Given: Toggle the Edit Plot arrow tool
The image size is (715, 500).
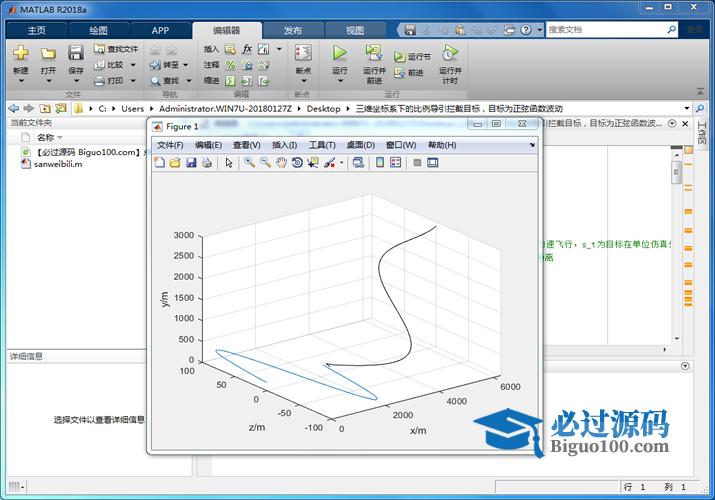Looking at the screenshot, I should [229, 163].
